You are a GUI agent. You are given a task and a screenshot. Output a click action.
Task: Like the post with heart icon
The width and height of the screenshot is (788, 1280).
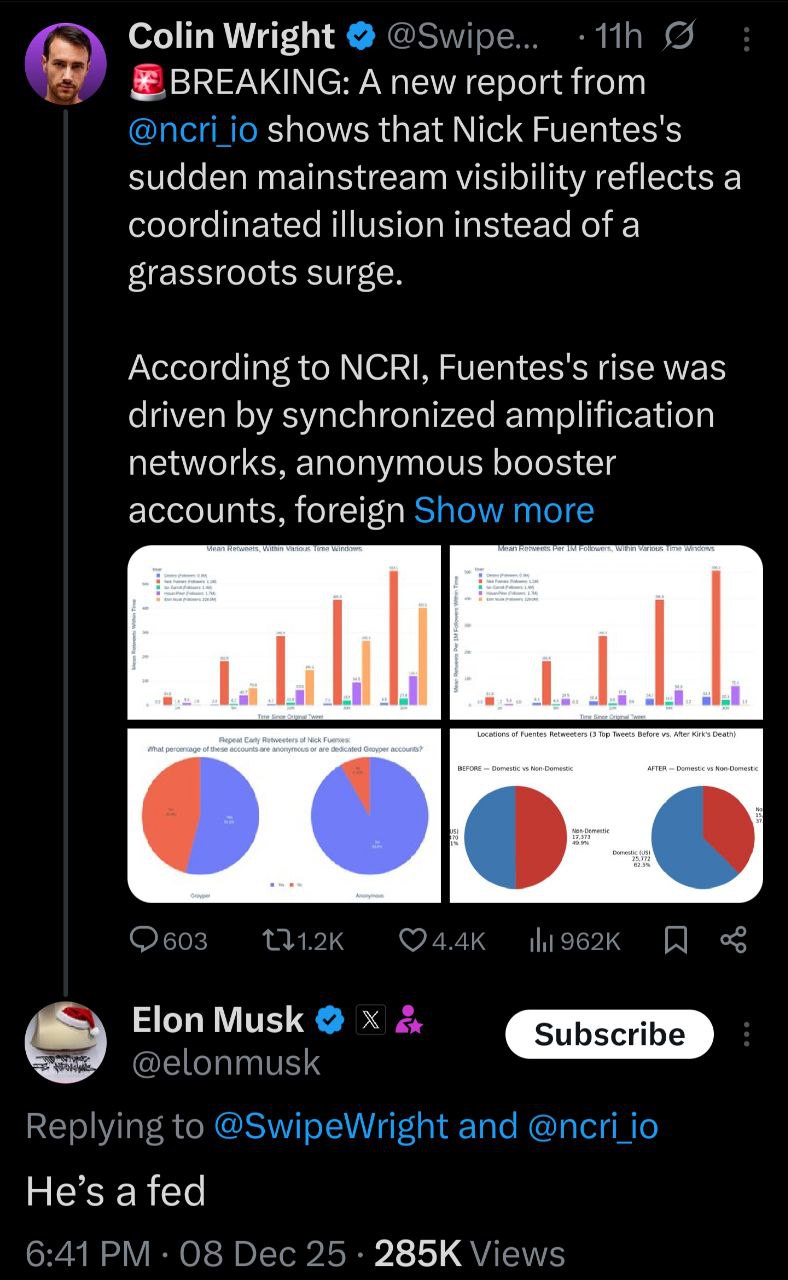(413, 940)
